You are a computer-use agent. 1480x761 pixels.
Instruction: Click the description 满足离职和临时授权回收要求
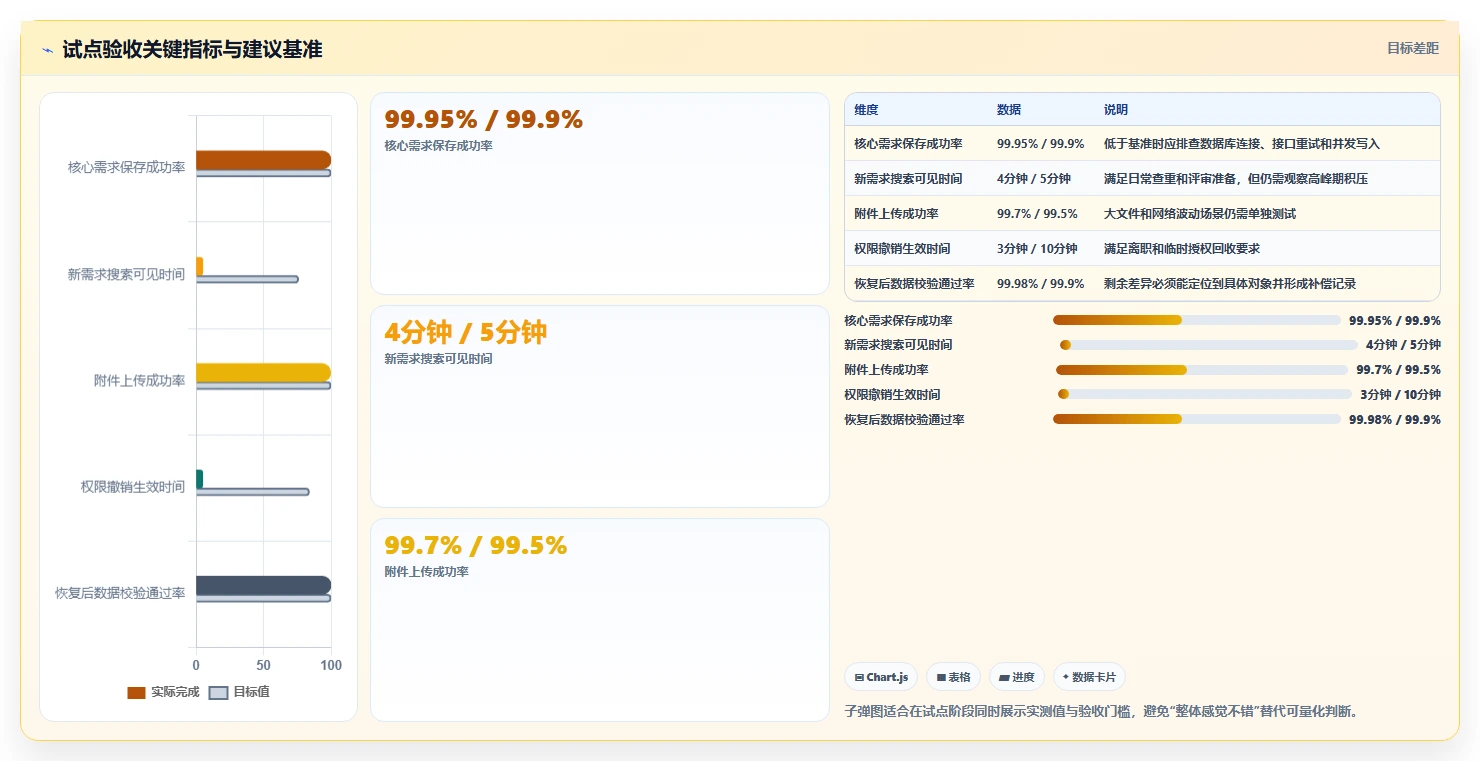coord(1182,249)
